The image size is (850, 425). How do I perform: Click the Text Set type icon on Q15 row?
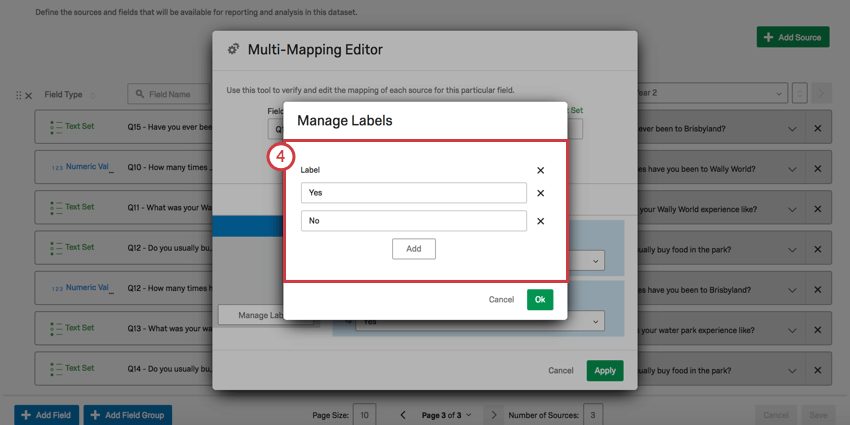(x=55, y=127)
